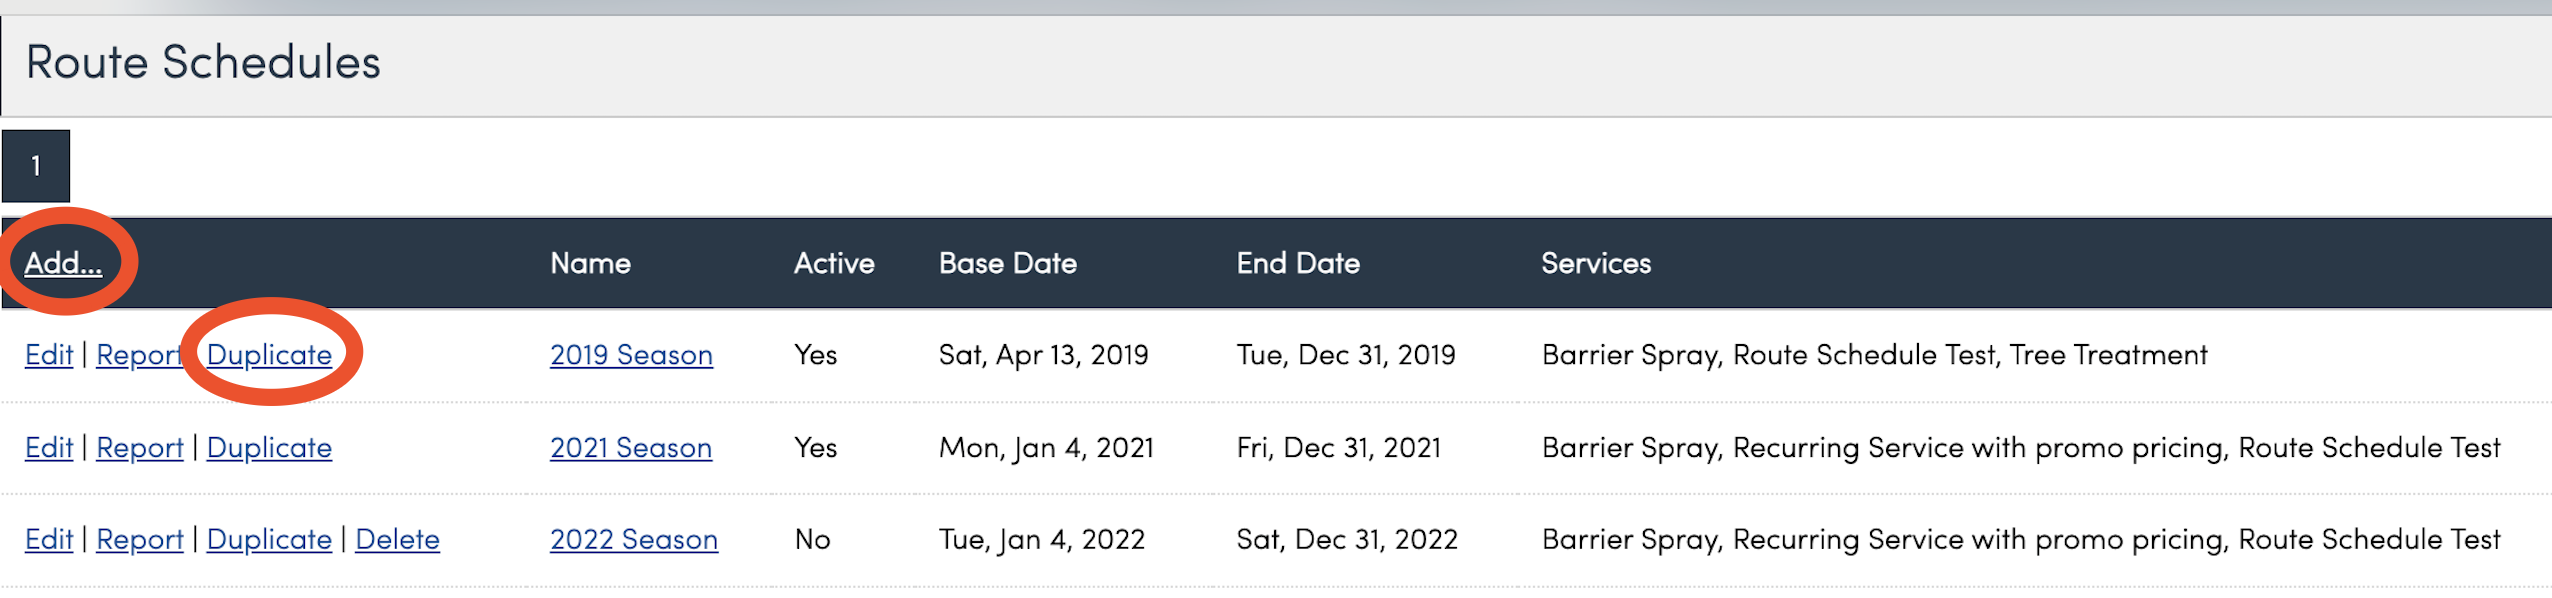The width and height of the screenshot is (2552, 598).
Task: Duplicate the 2021 Season schedule
Action: tap(269, 448)
